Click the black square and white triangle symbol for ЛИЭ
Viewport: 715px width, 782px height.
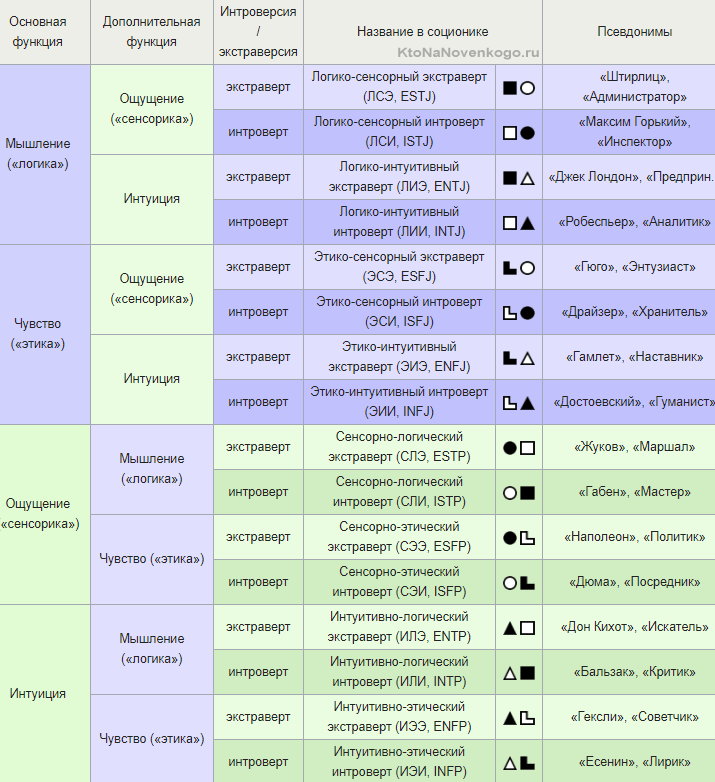click(519, 178)
